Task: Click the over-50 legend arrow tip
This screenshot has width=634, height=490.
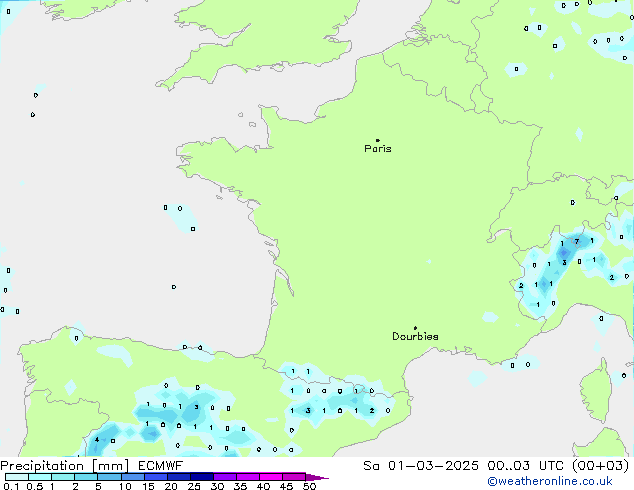Action: coord(317,477)
